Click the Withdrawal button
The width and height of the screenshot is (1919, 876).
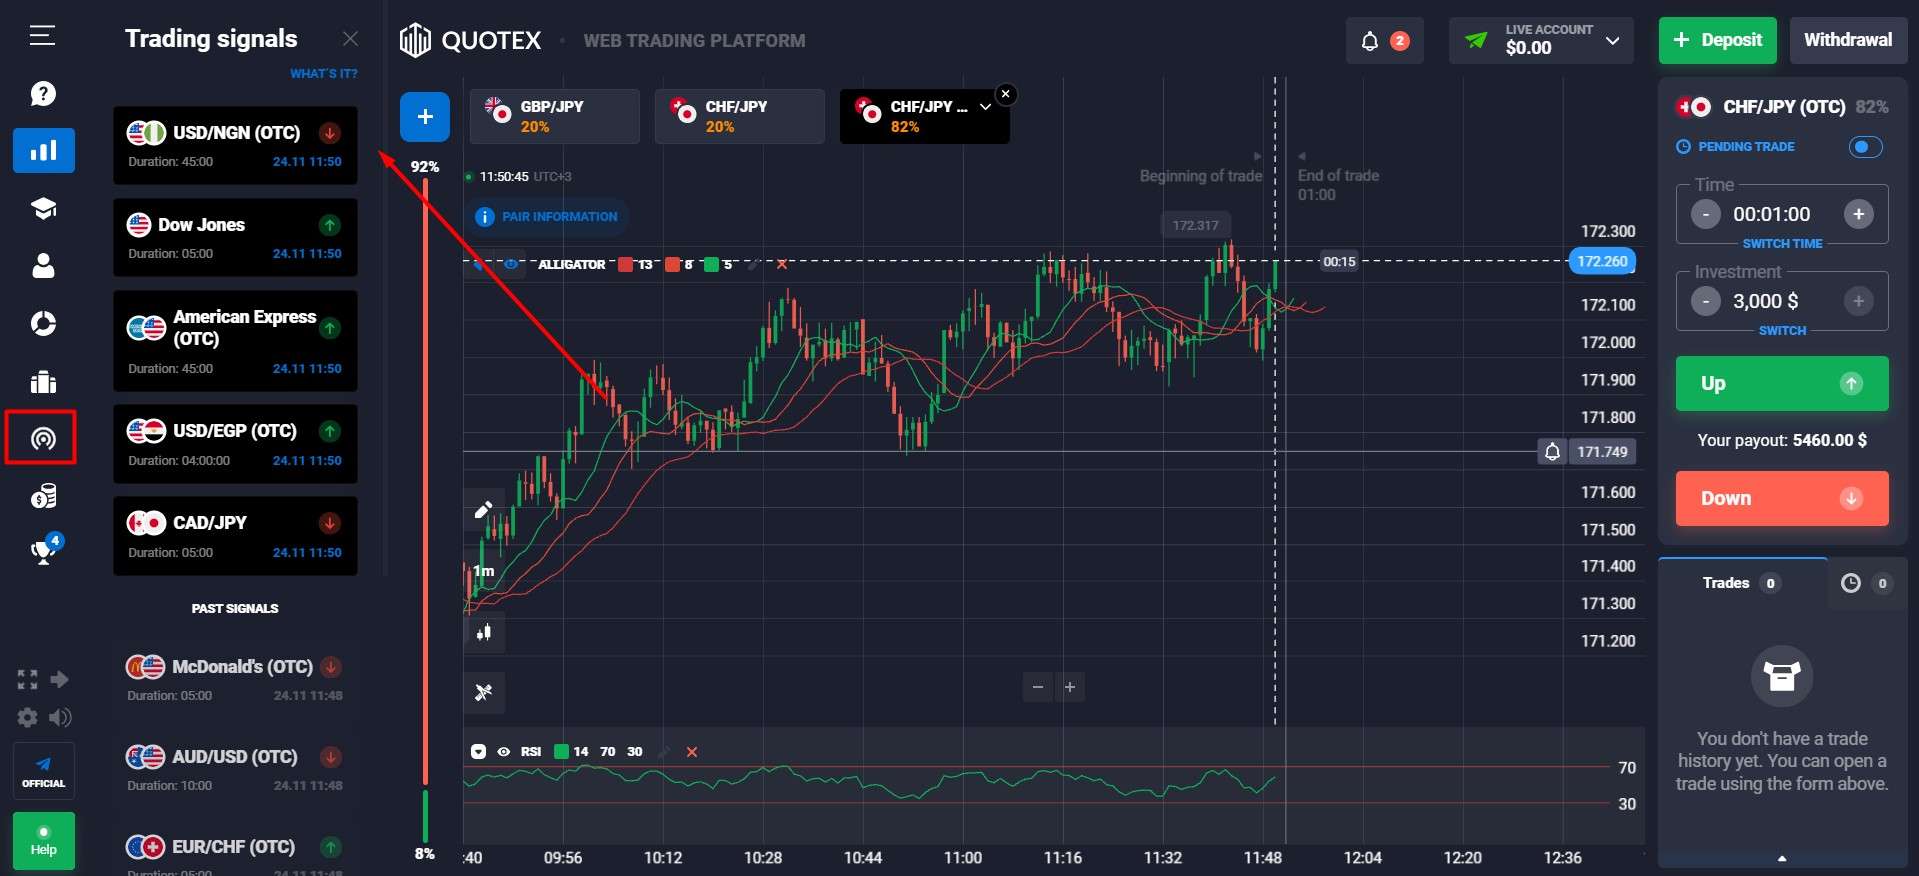[x=1848, y=40]
